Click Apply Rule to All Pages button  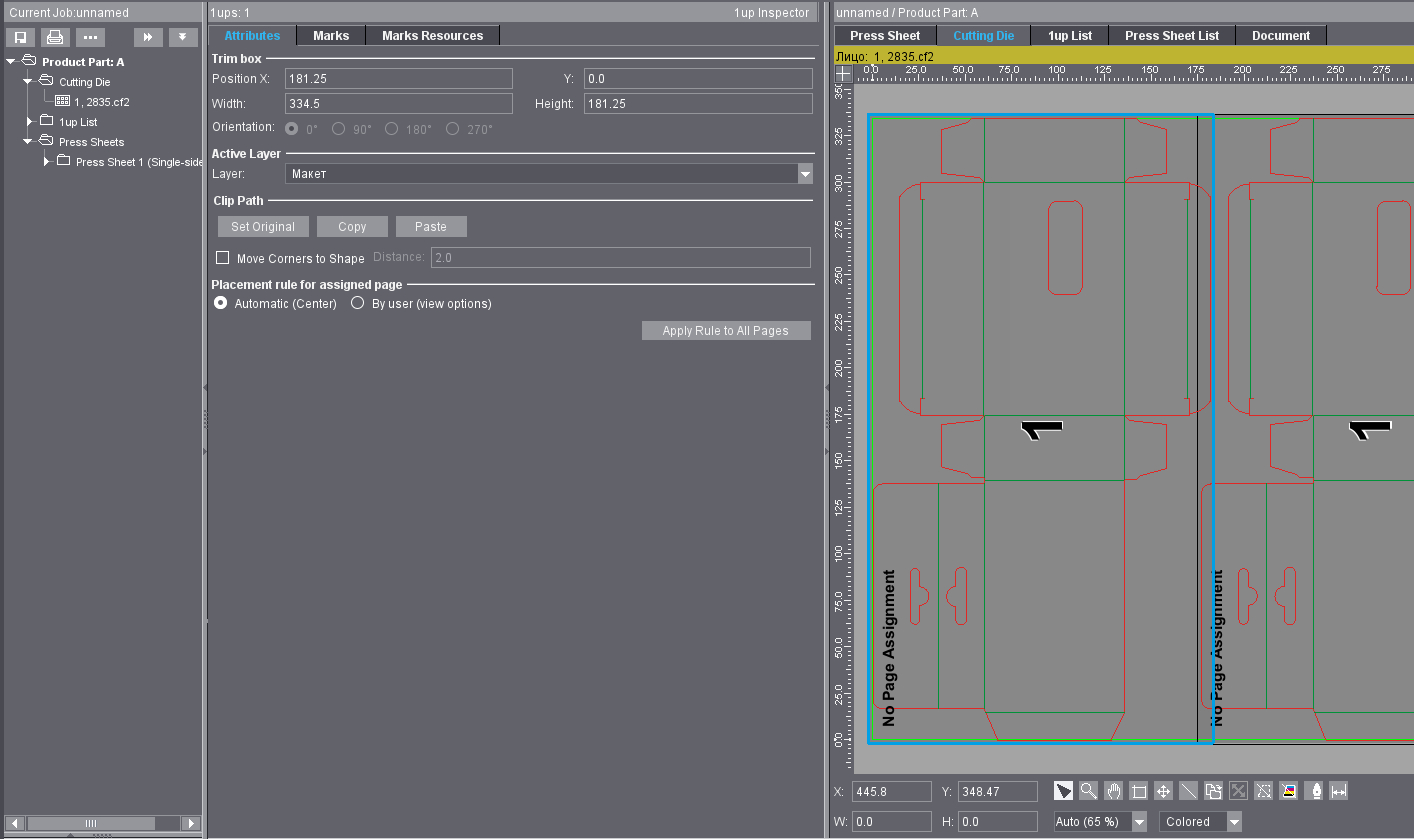tap(725, 331)
